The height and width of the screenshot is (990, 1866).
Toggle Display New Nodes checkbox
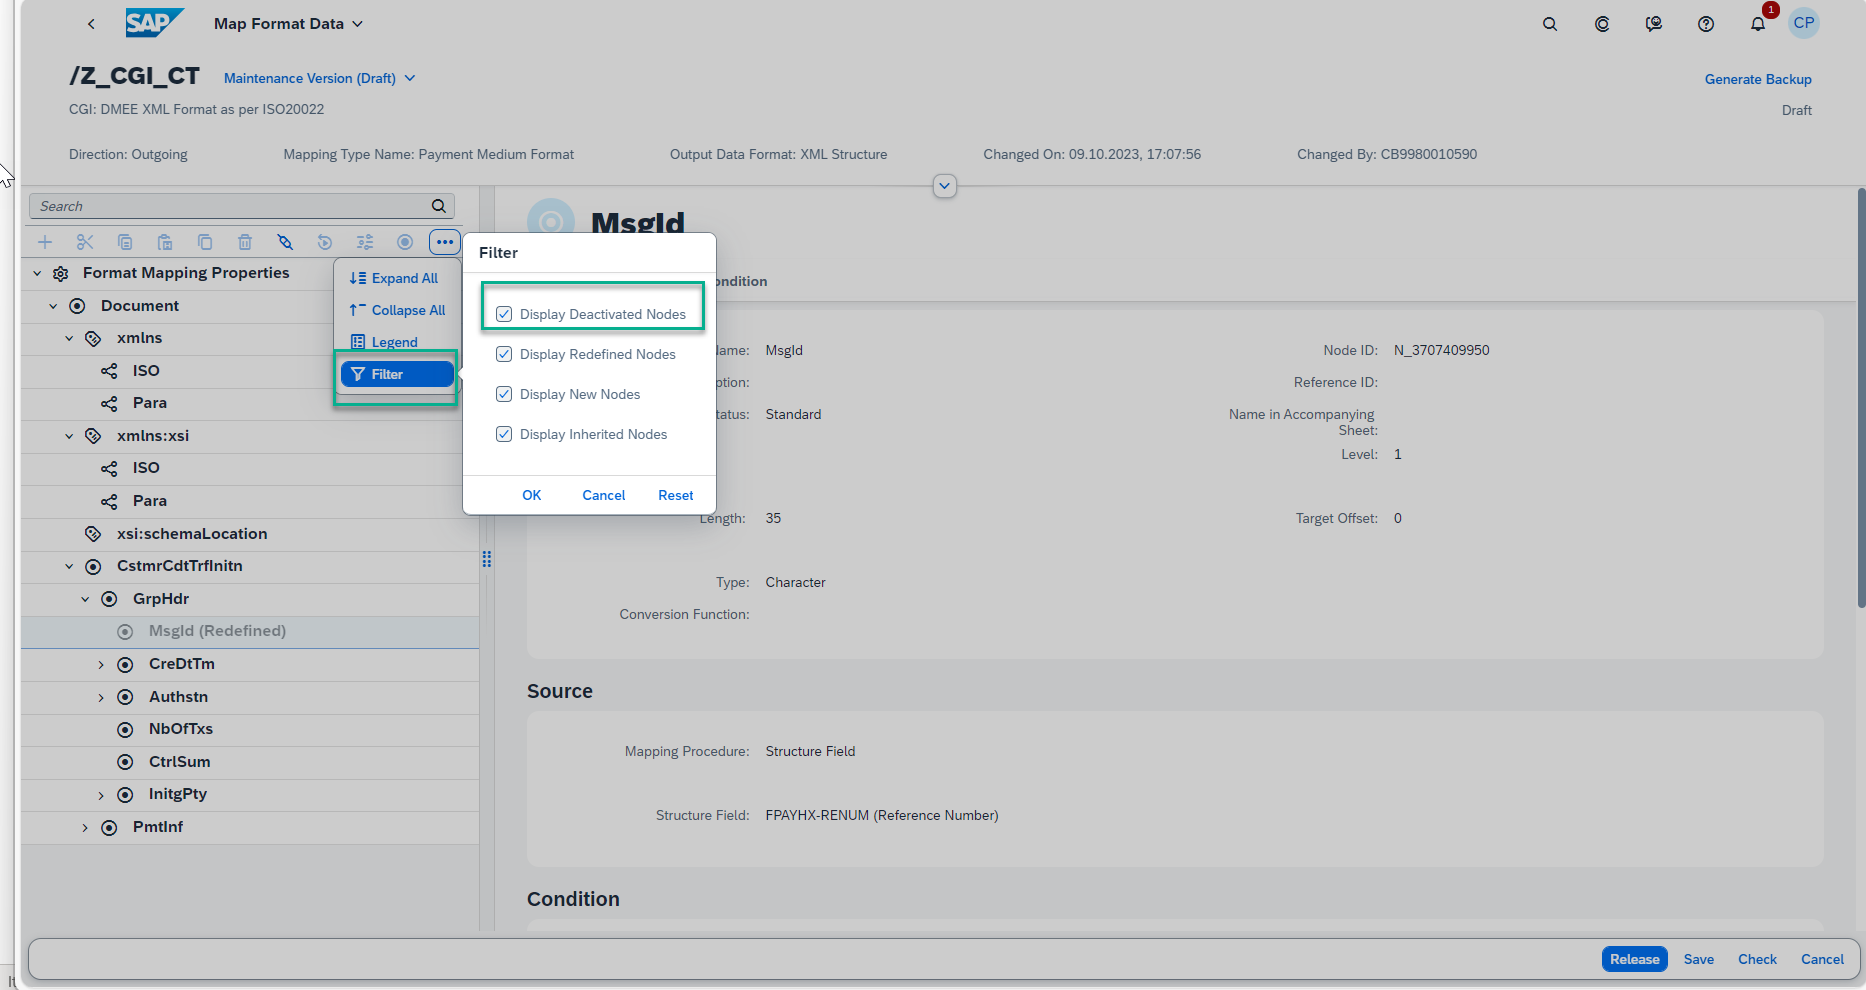tap(504, 394)
